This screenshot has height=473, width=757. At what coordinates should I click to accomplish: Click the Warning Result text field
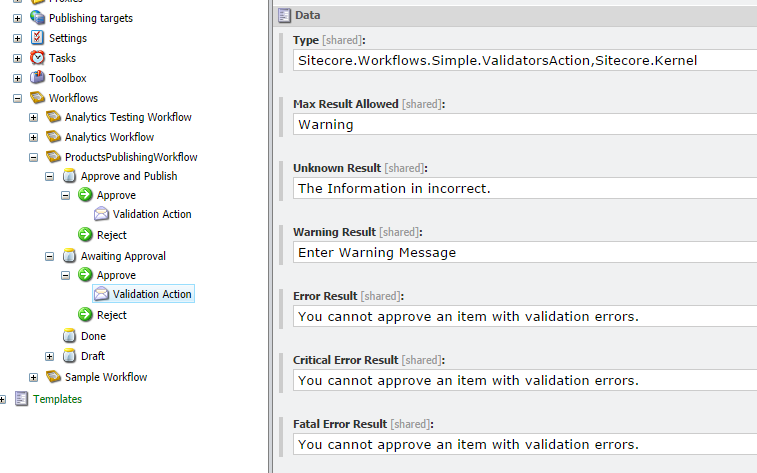[525, 252]
